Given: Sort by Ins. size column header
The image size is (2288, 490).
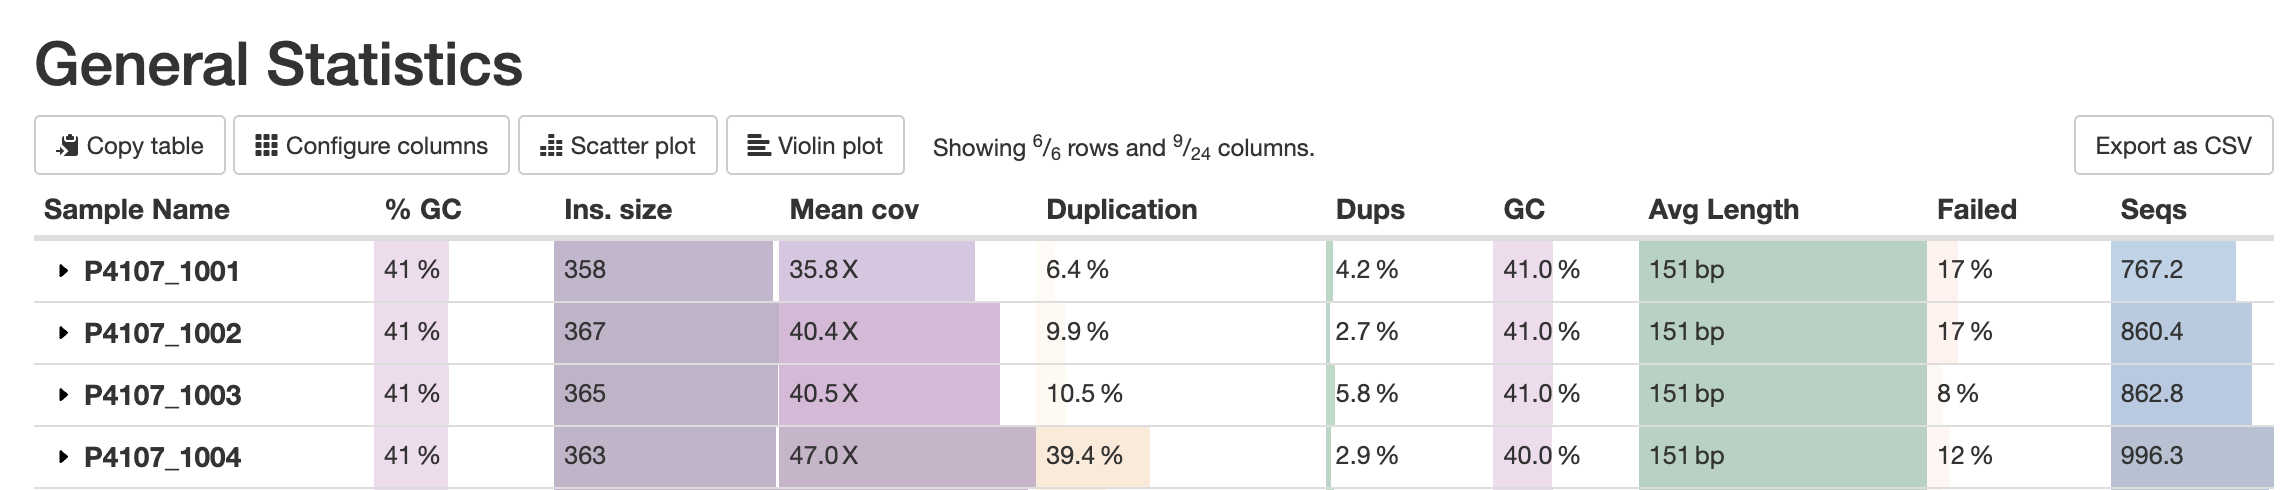Looking at the screenshot, I should pos(618,210).
